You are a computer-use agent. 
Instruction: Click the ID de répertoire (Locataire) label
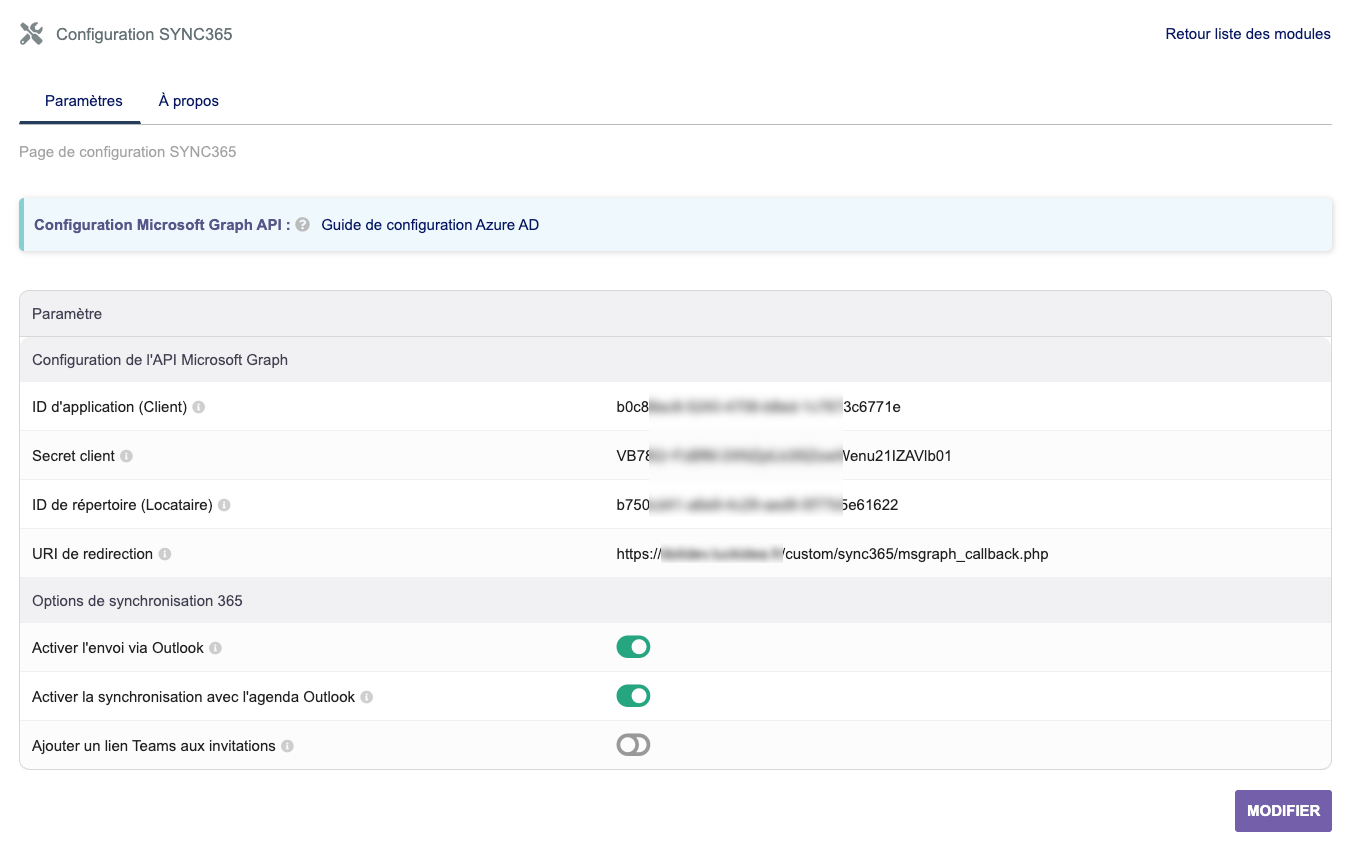[x=123, y=505]
